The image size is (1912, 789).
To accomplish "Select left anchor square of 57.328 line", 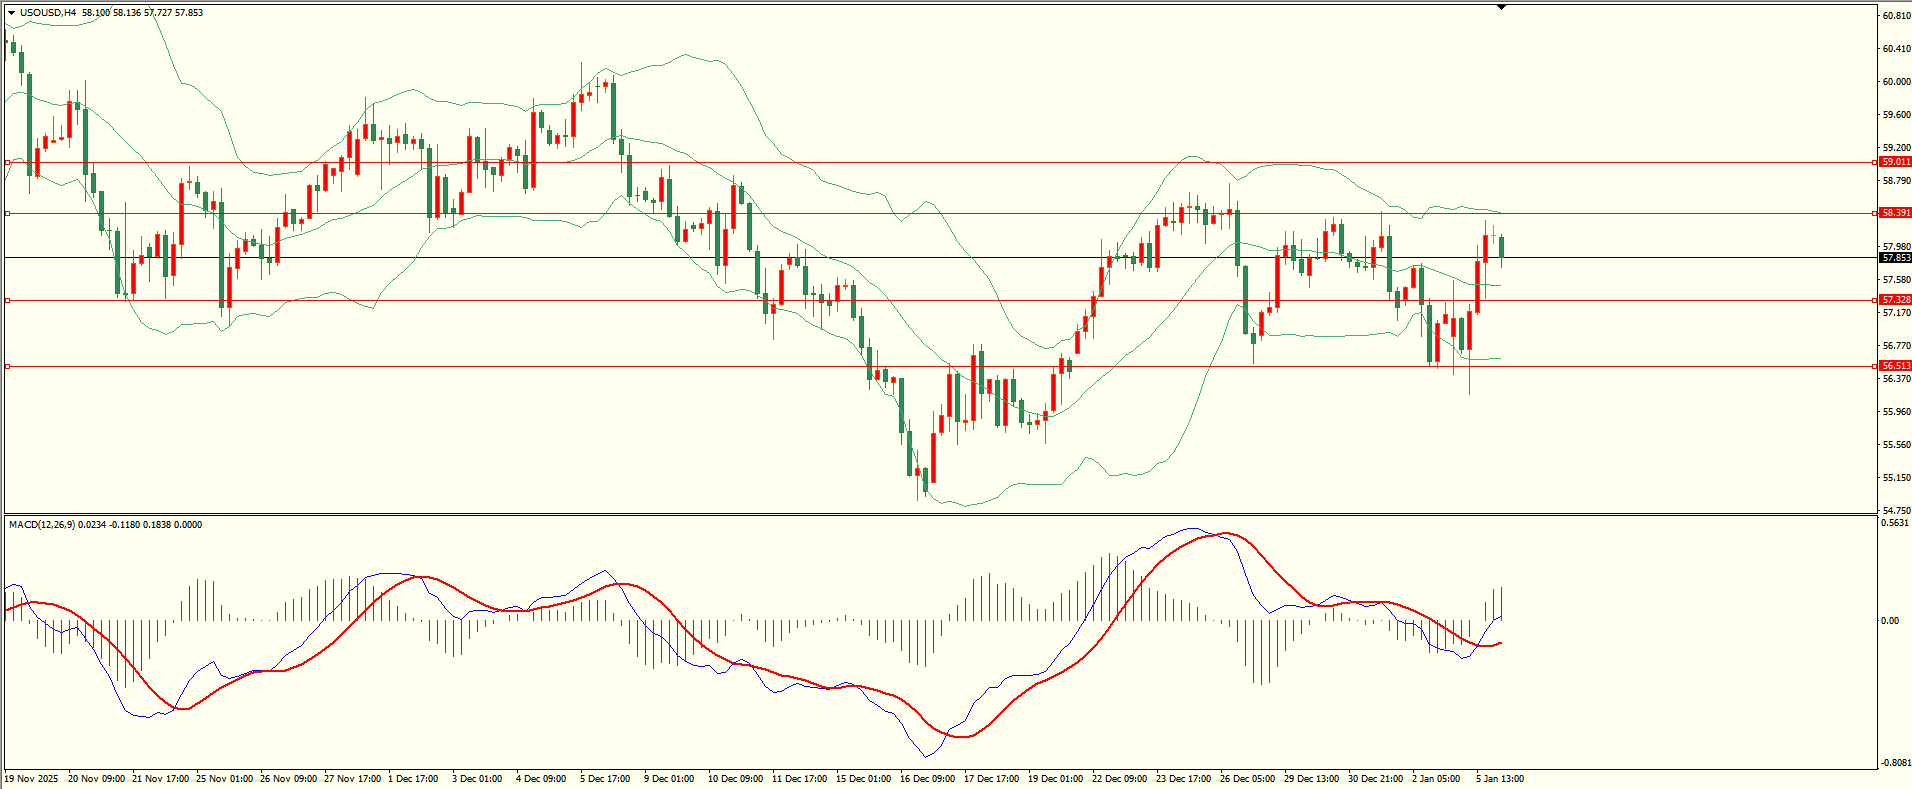I will (8, 300).
